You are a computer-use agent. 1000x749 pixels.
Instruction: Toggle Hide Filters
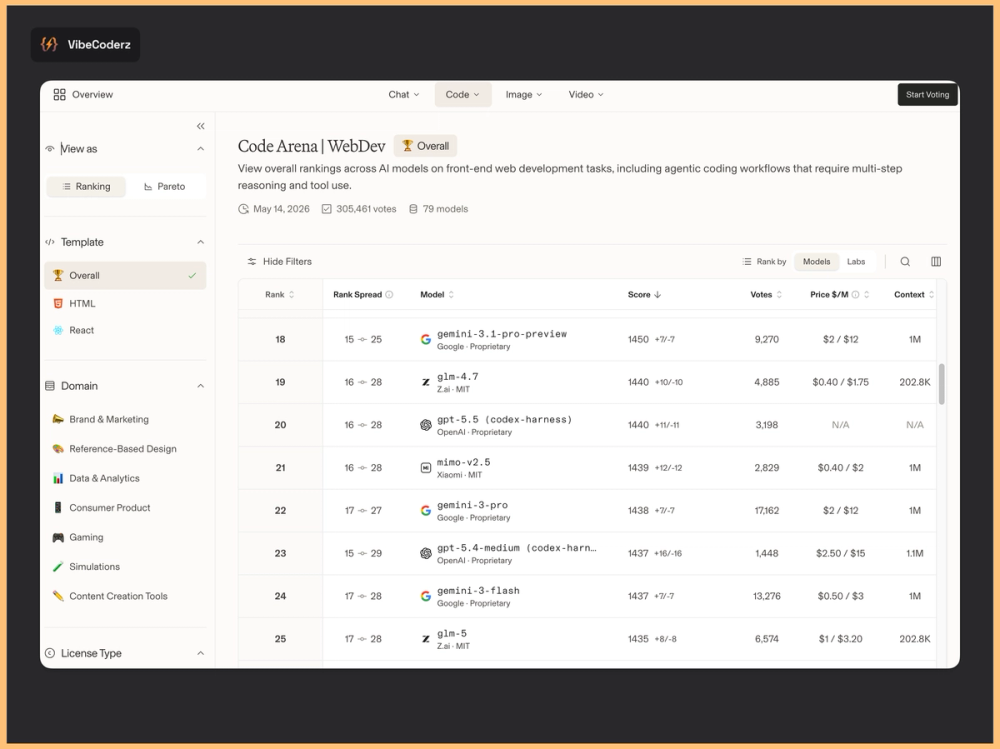[x=279, y=262]
